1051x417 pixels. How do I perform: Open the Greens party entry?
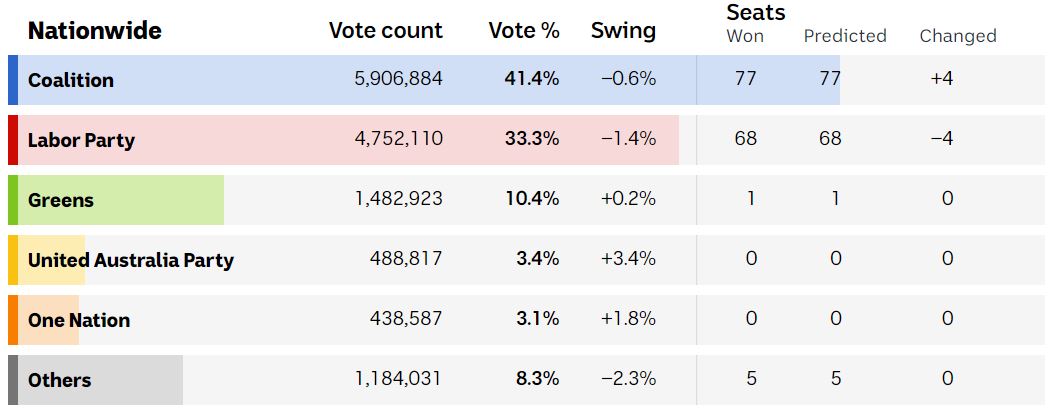pos(61,200)
